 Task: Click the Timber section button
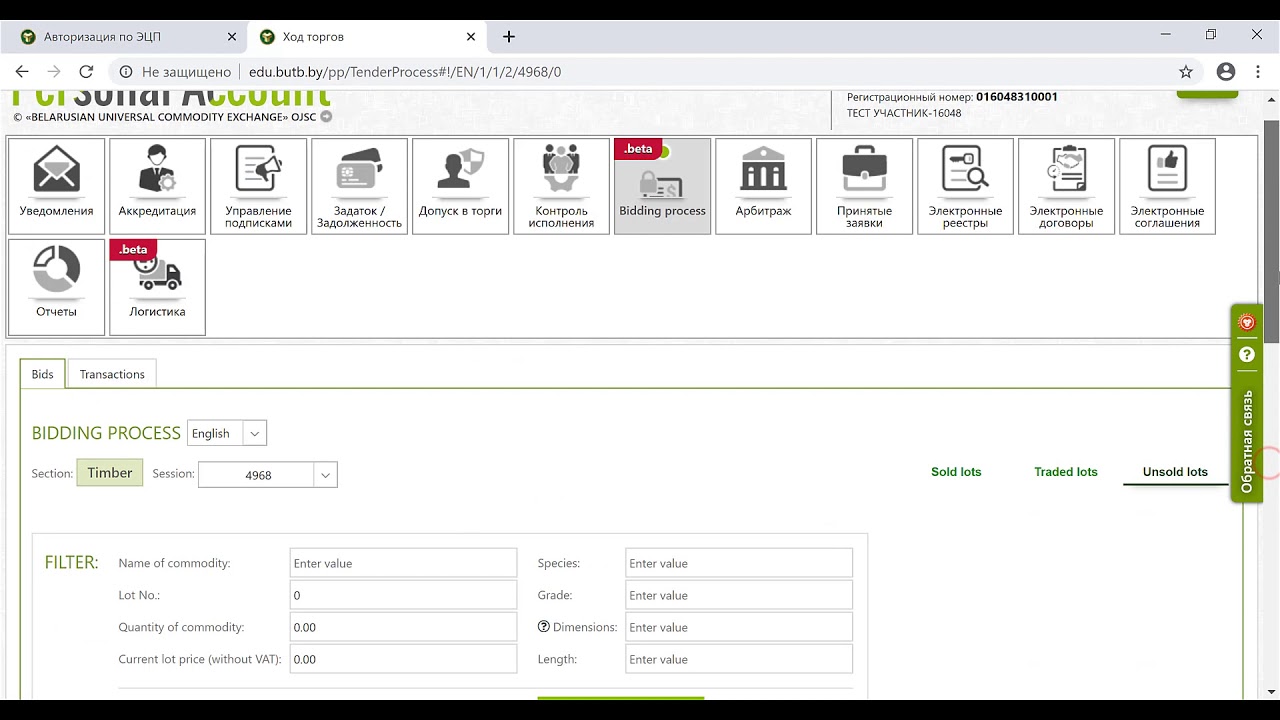(110, 473)
